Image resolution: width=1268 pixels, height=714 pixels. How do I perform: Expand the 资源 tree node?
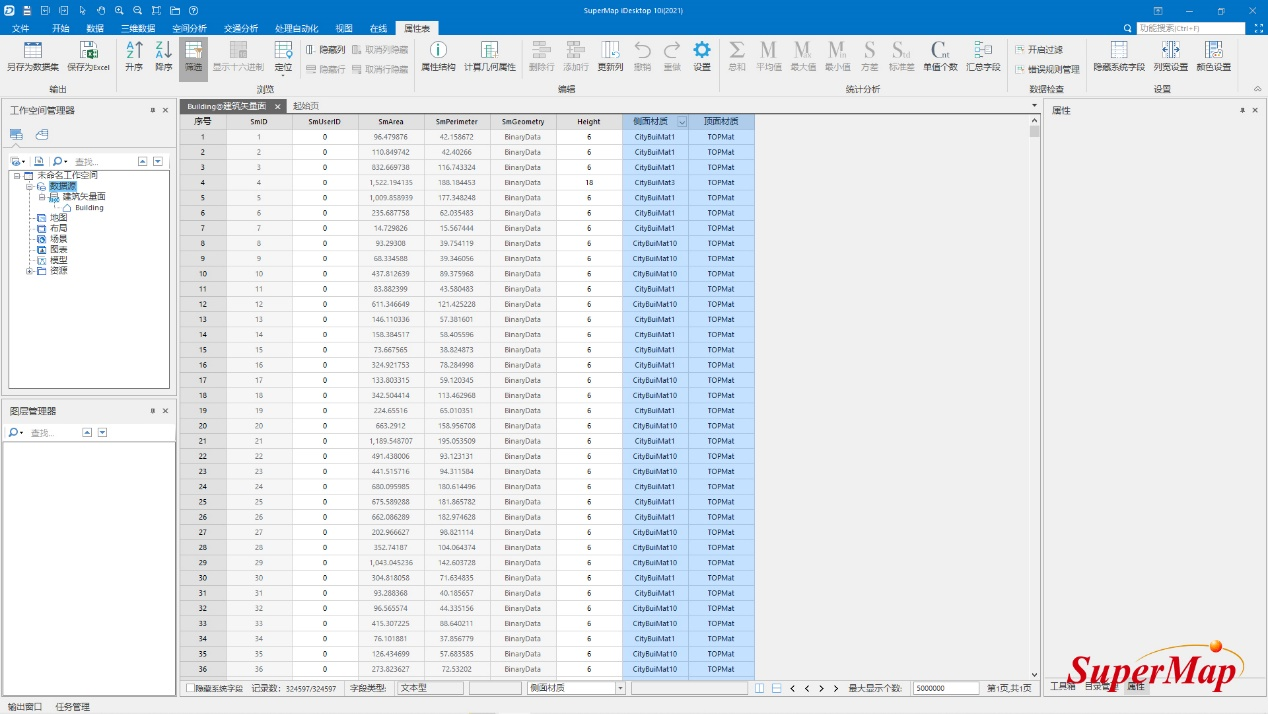click(30, 271)
